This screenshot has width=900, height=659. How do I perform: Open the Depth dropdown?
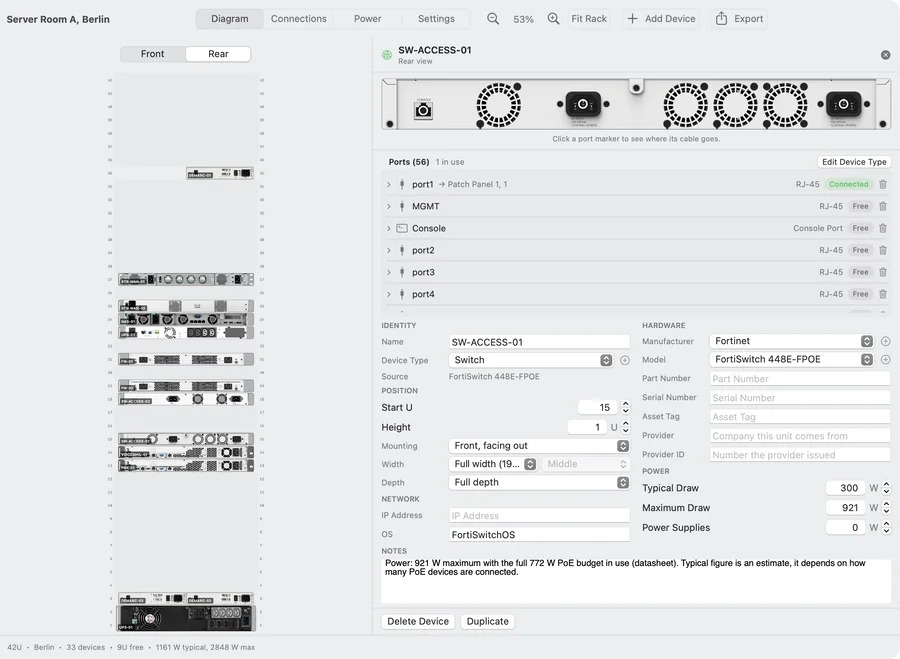click(x=538, y=482)
